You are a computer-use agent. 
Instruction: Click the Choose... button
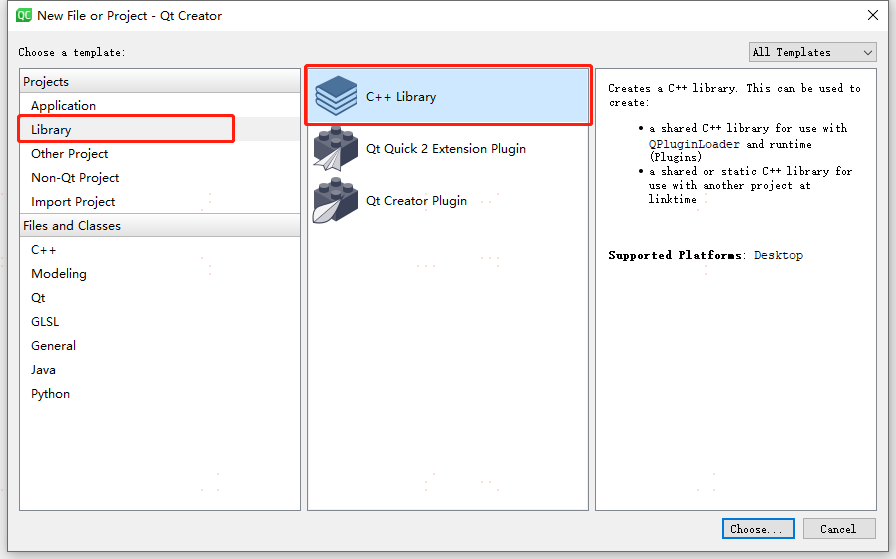[758, 529]
